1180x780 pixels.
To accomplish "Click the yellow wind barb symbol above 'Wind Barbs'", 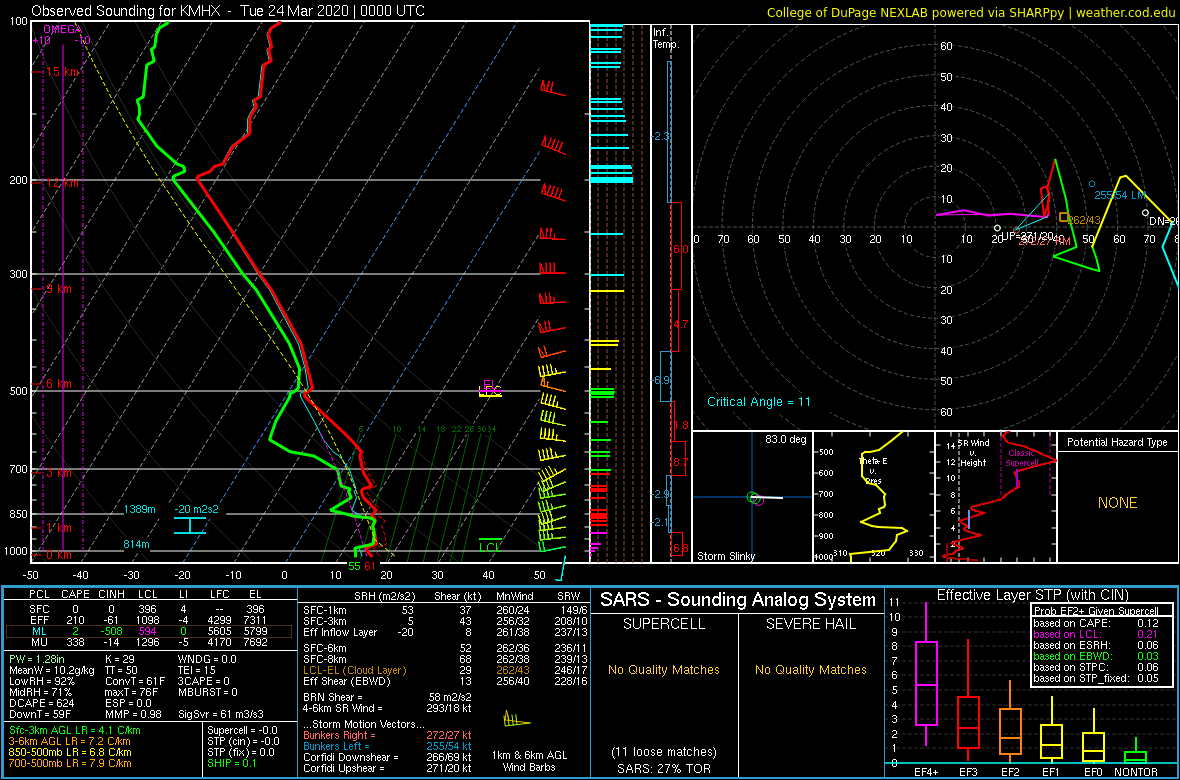I will coord(517,719).
